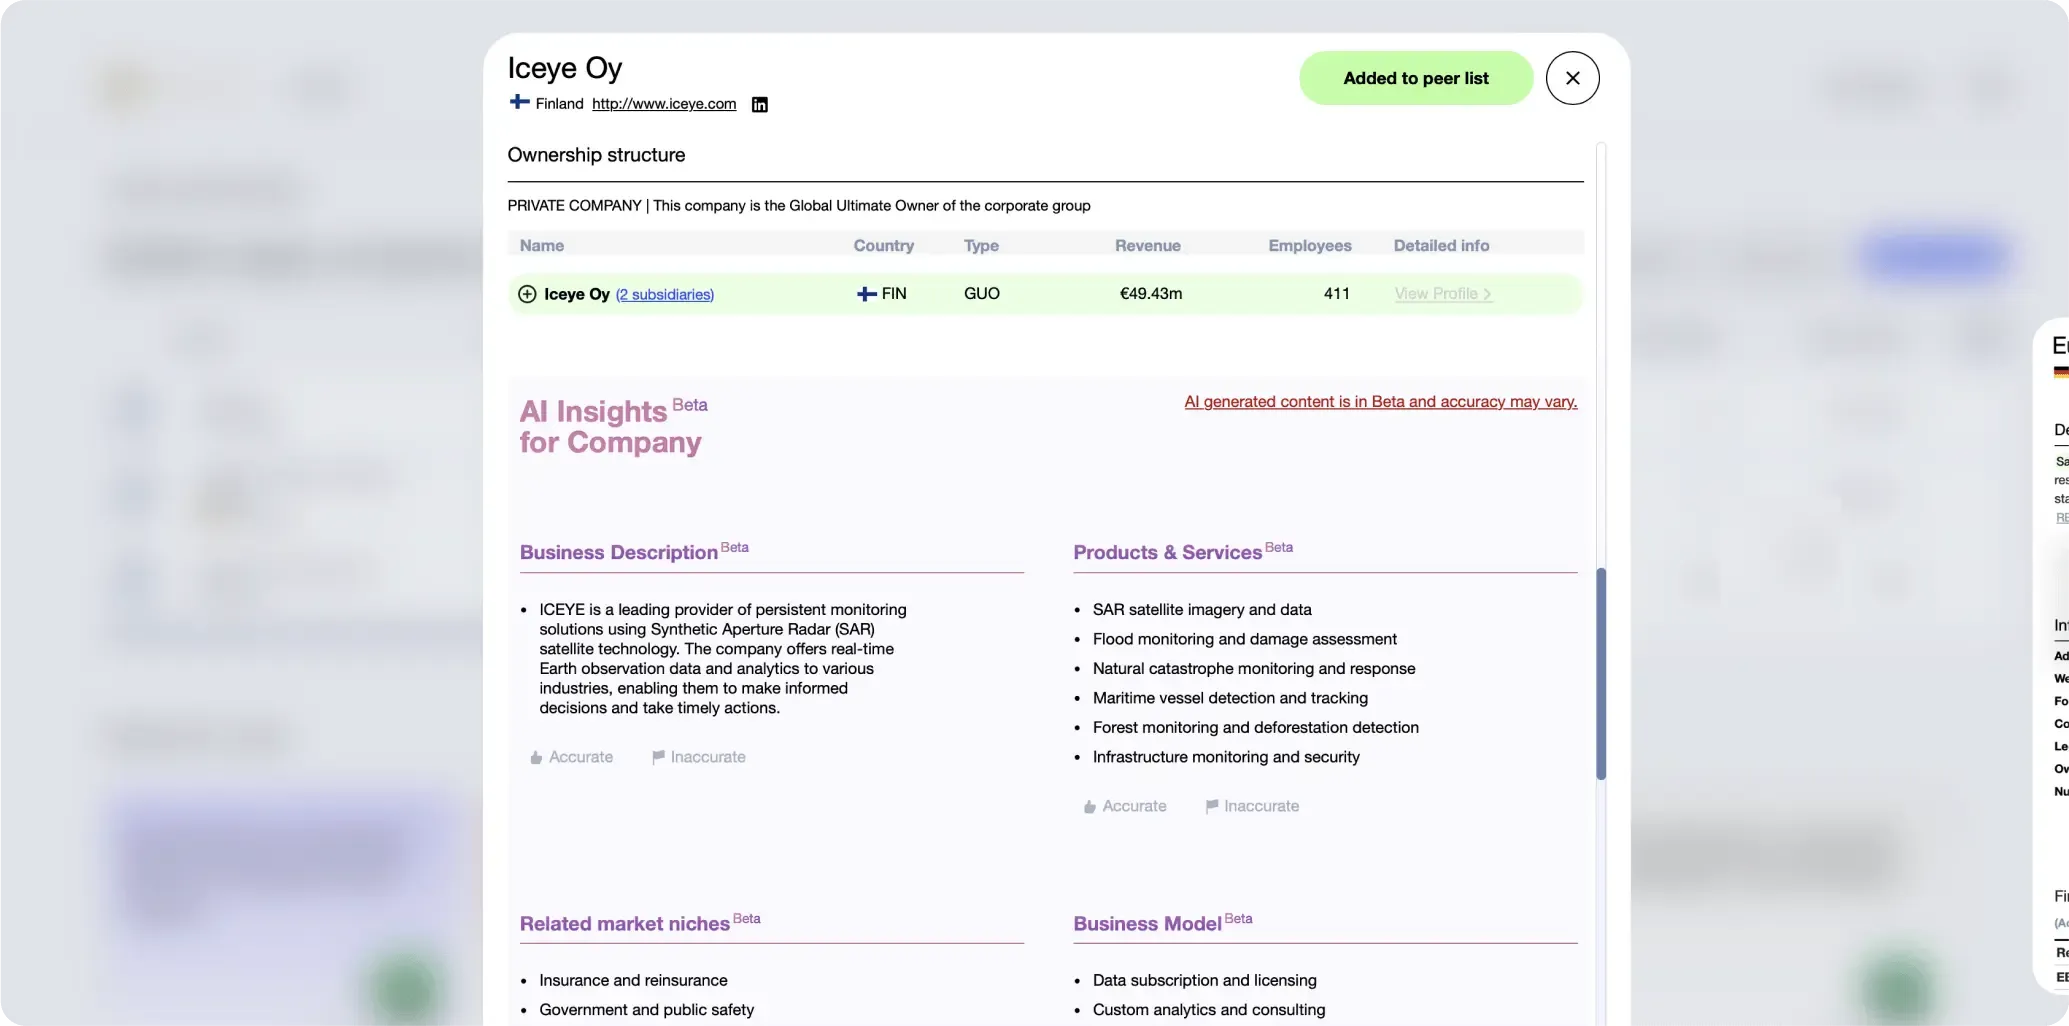Click the Finland flag beside the country name
The image size is (2069, 1026).
tap(518, 102)
